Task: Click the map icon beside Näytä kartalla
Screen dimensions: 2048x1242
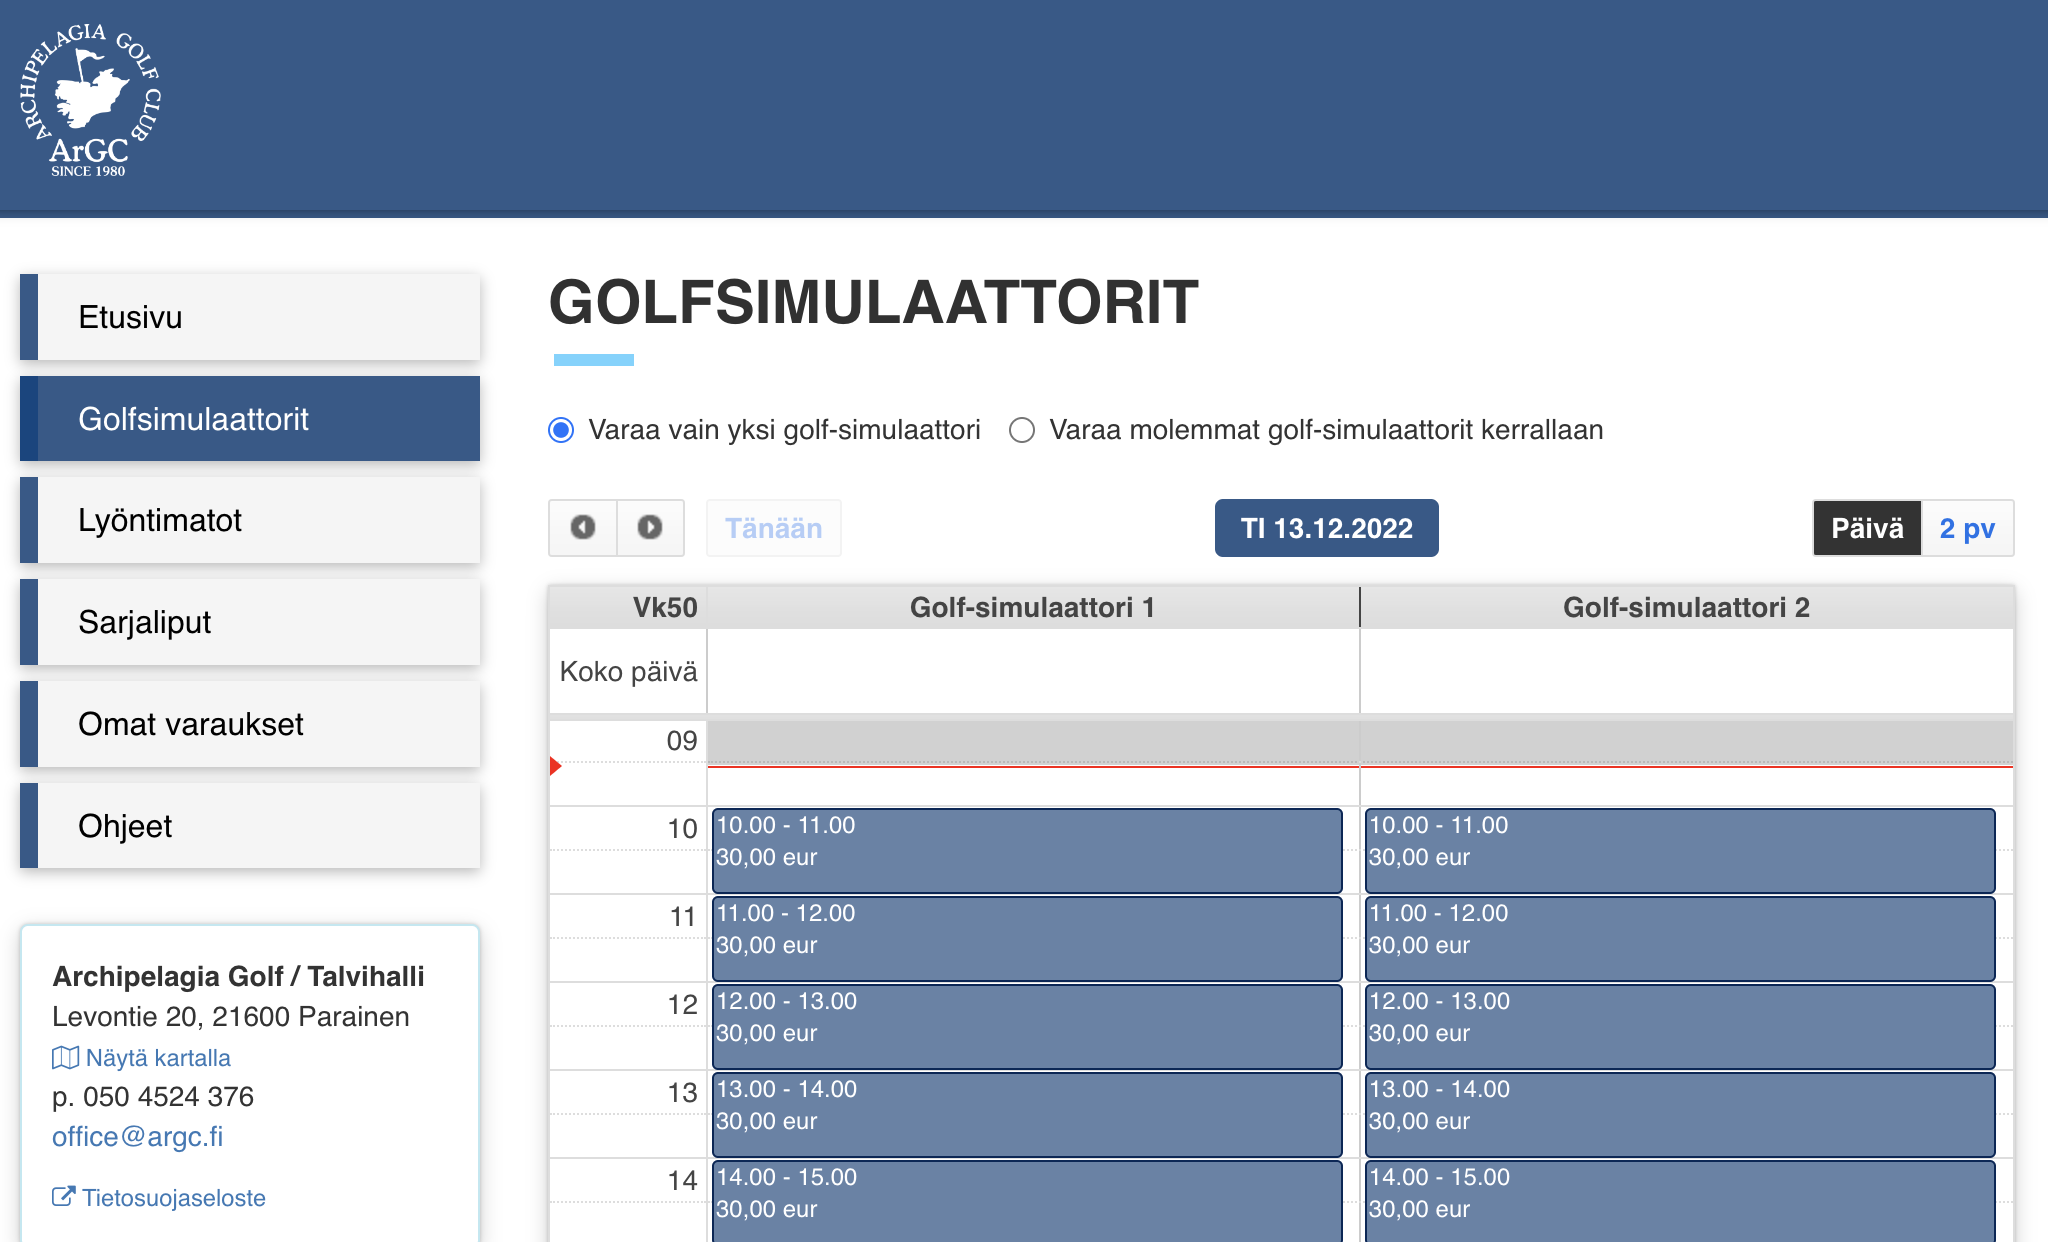Action: tap(65, 1057)
